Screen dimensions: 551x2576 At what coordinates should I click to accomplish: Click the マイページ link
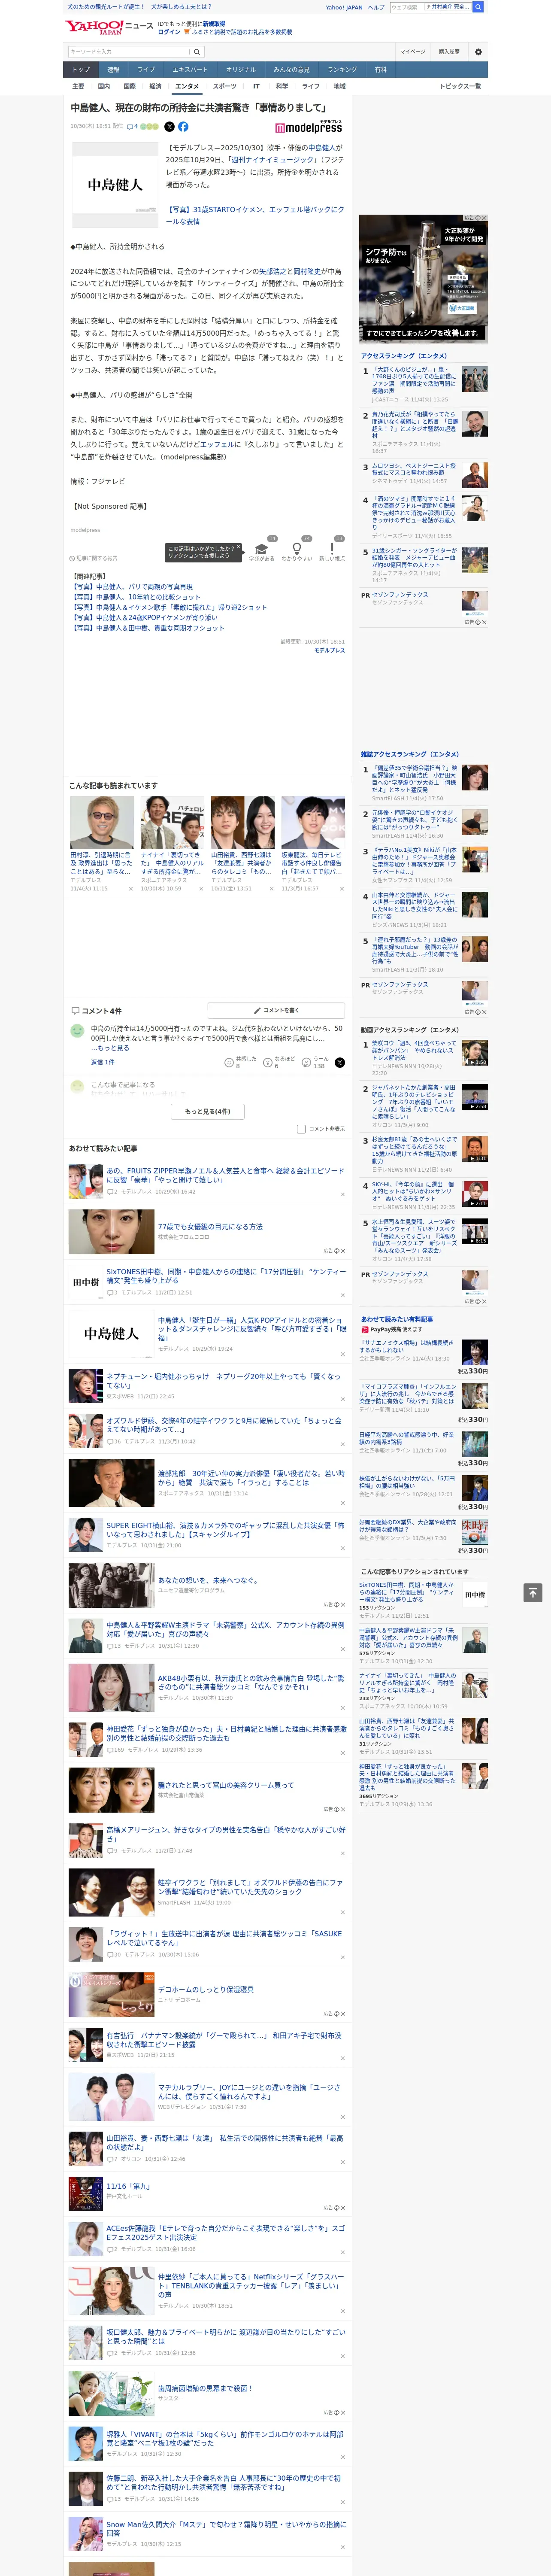click(x=413, y=52)
